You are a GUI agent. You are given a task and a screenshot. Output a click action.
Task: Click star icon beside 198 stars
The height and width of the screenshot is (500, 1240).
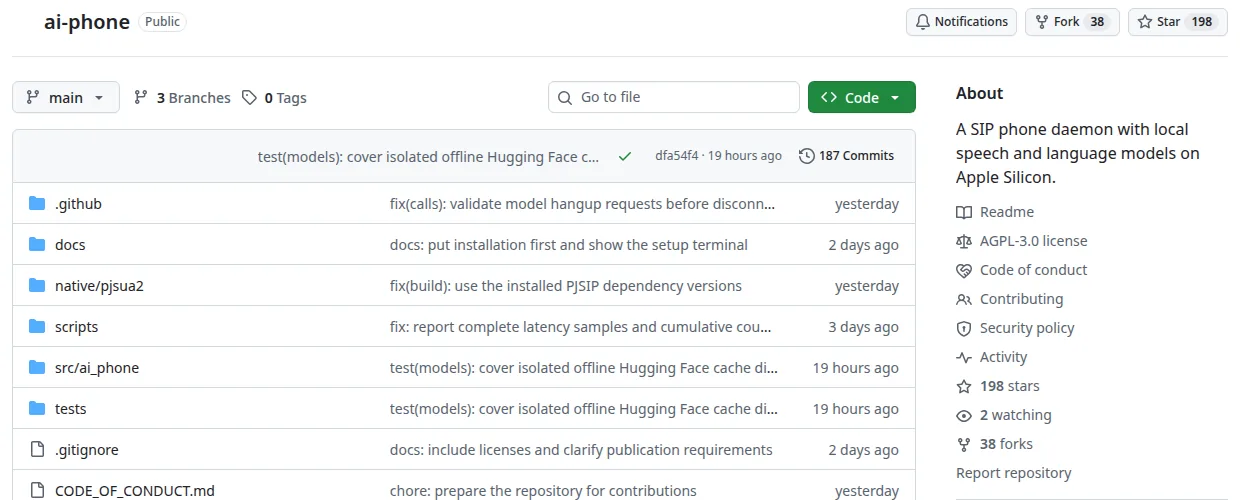point(964,386)
